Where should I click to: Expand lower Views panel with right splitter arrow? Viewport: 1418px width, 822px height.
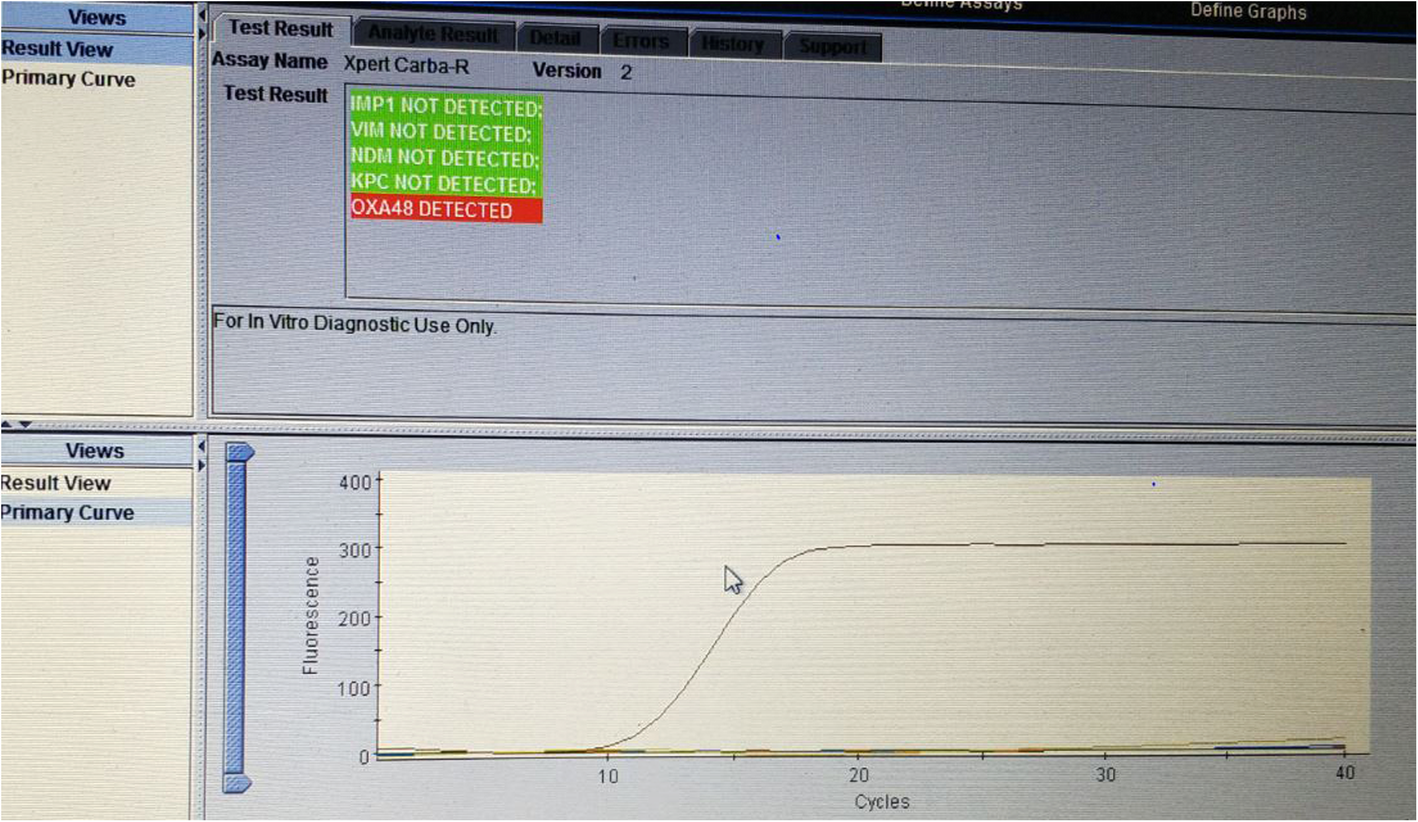click(202, 466)
